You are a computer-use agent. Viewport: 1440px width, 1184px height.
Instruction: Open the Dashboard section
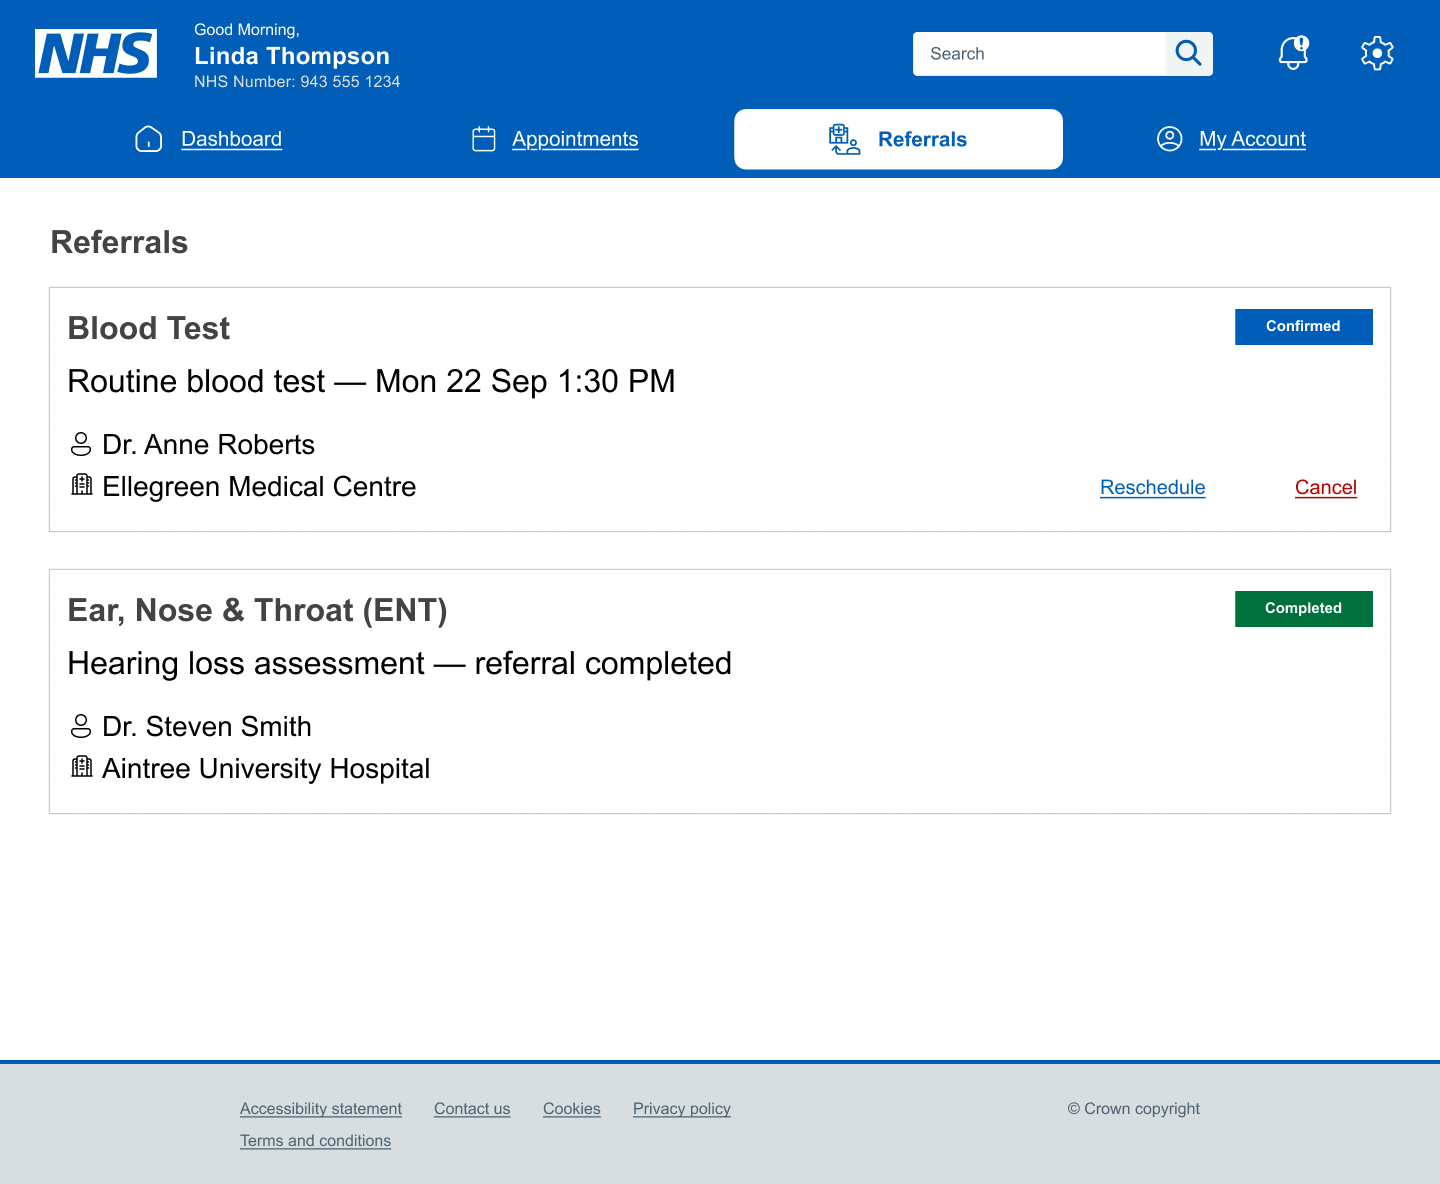coord(231,139)
